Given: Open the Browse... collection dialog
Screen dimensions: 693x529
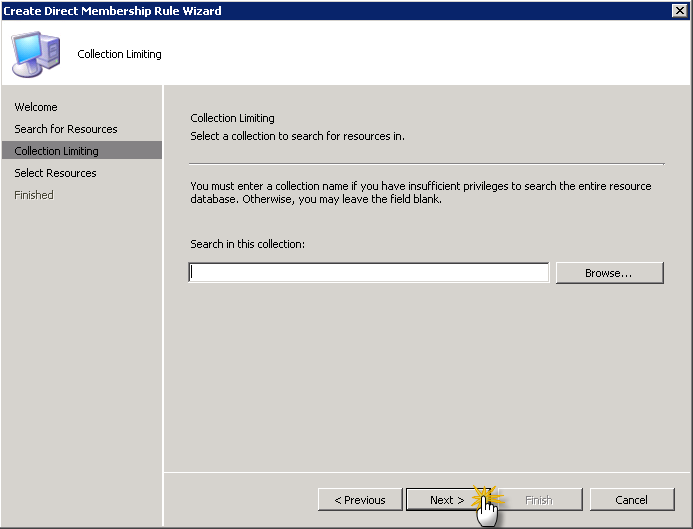Looking at the screenshot, I should (x=609, y=273).
